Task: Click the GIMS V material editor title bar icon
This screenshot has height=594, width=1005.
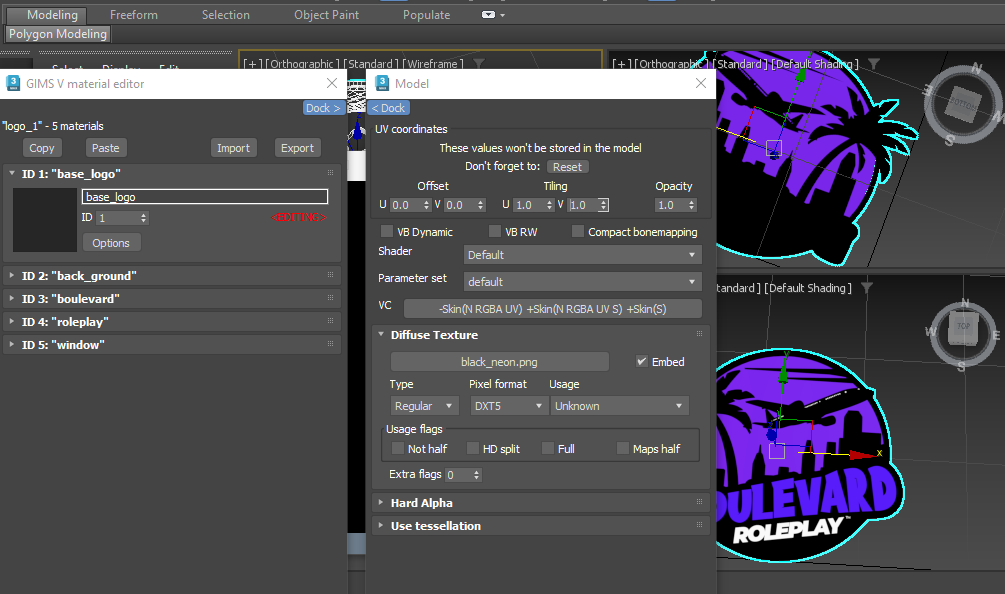Action: [11, 84]
